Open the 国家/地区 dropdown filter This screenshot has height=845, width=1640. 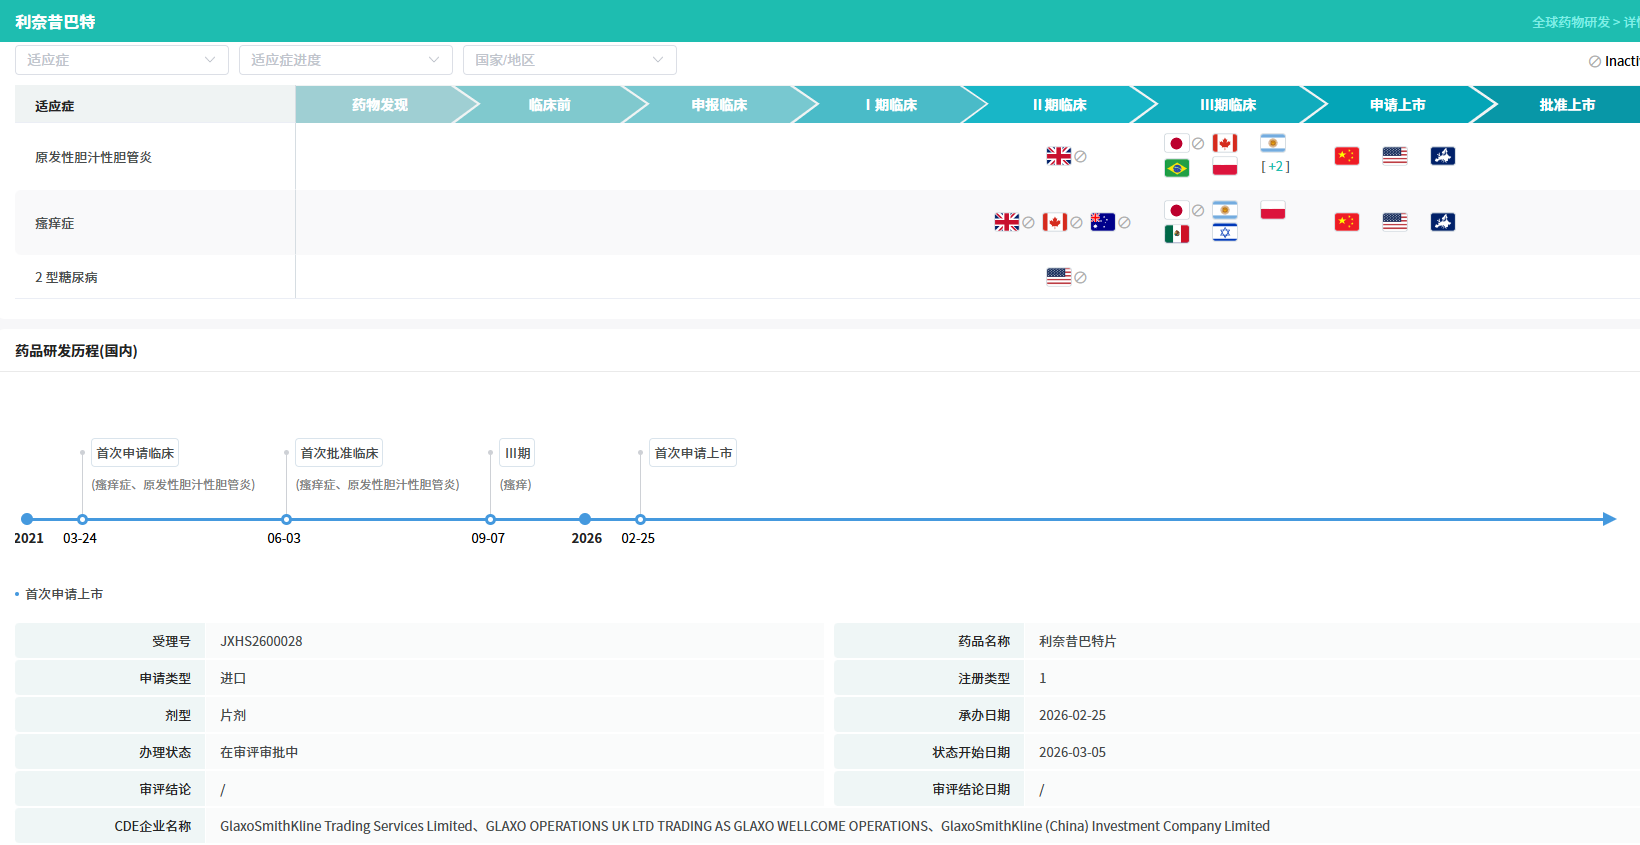click(x=569, y=60)
